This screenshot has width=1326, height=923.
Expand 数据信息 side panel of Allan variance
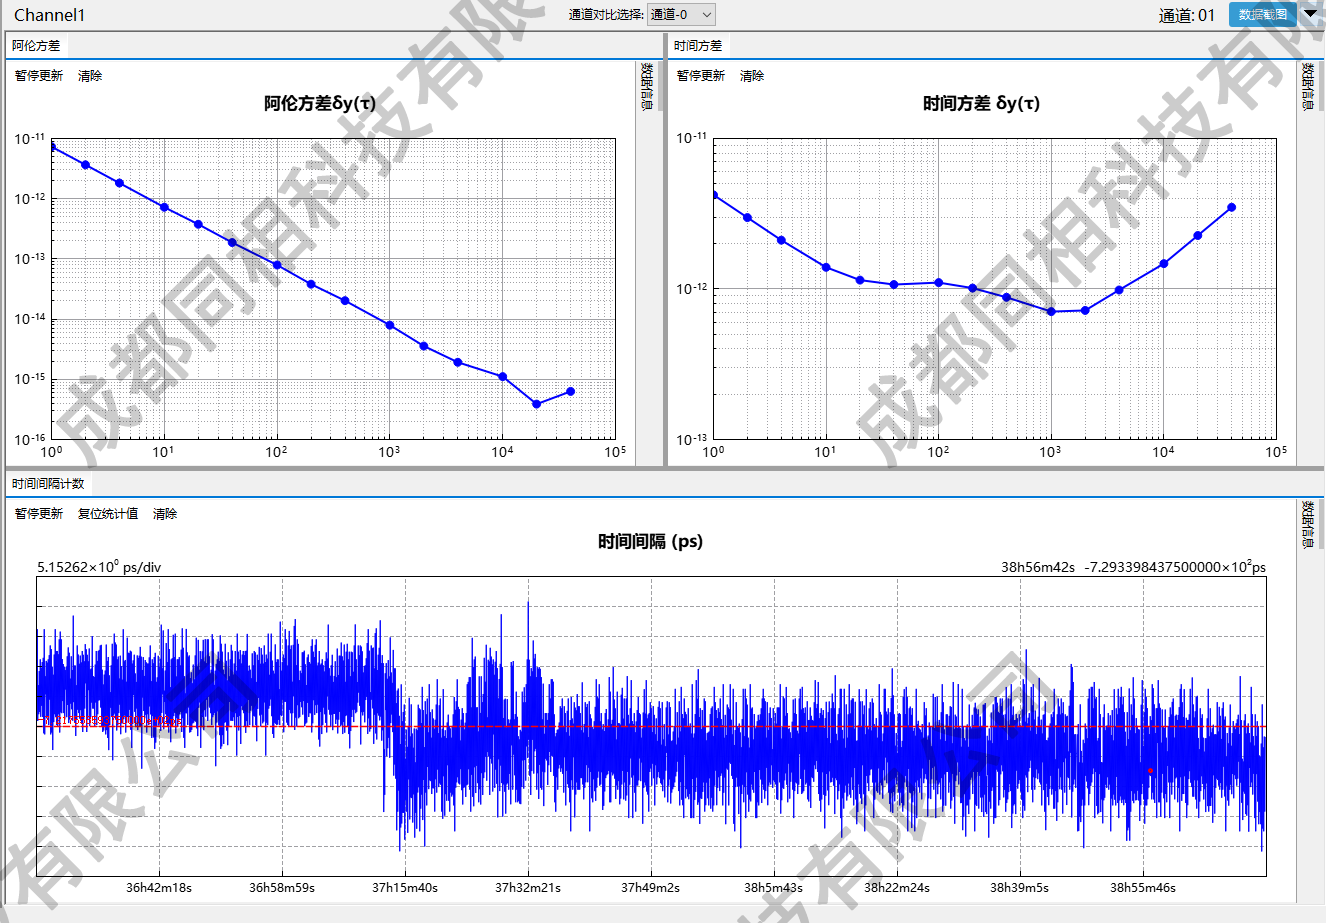(647, 86)
